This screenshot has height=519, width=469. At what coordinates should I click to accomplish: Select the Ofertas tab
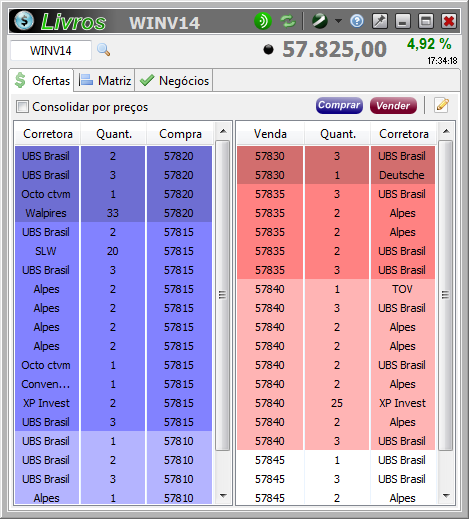coord(42,80)
